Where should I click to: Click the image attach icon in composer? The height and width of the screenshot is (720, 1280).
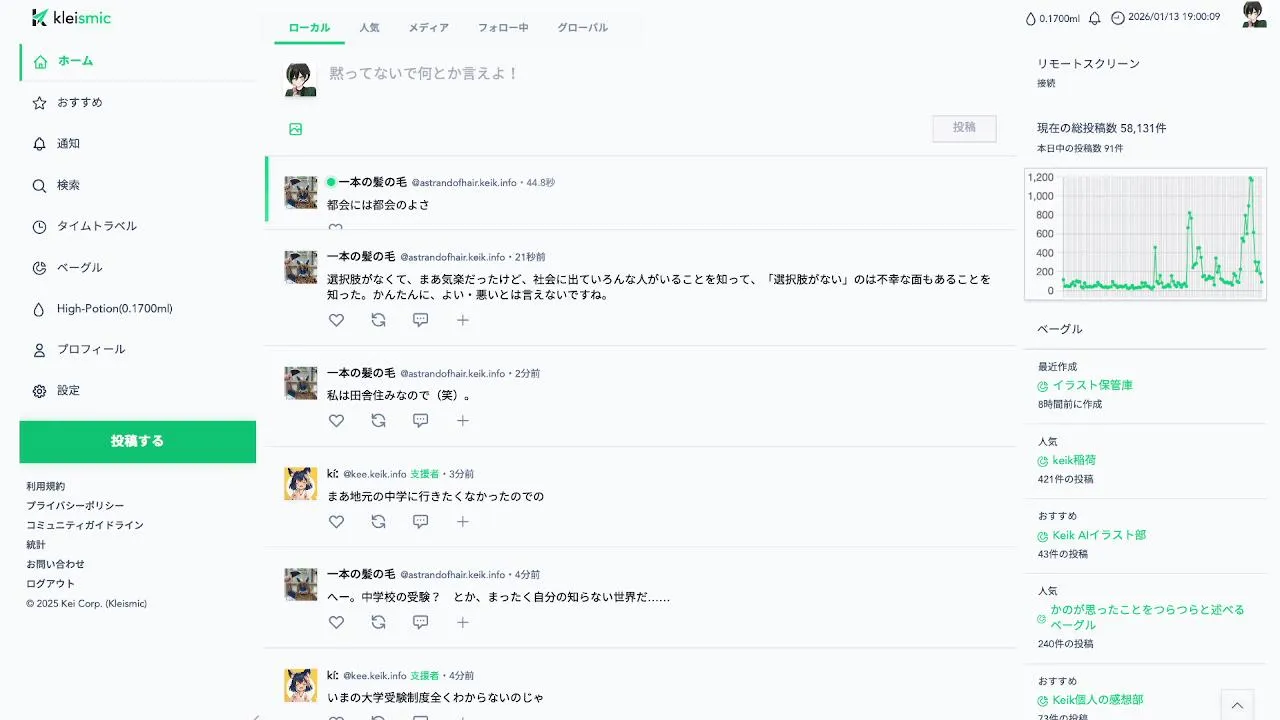tap(296, 129)
